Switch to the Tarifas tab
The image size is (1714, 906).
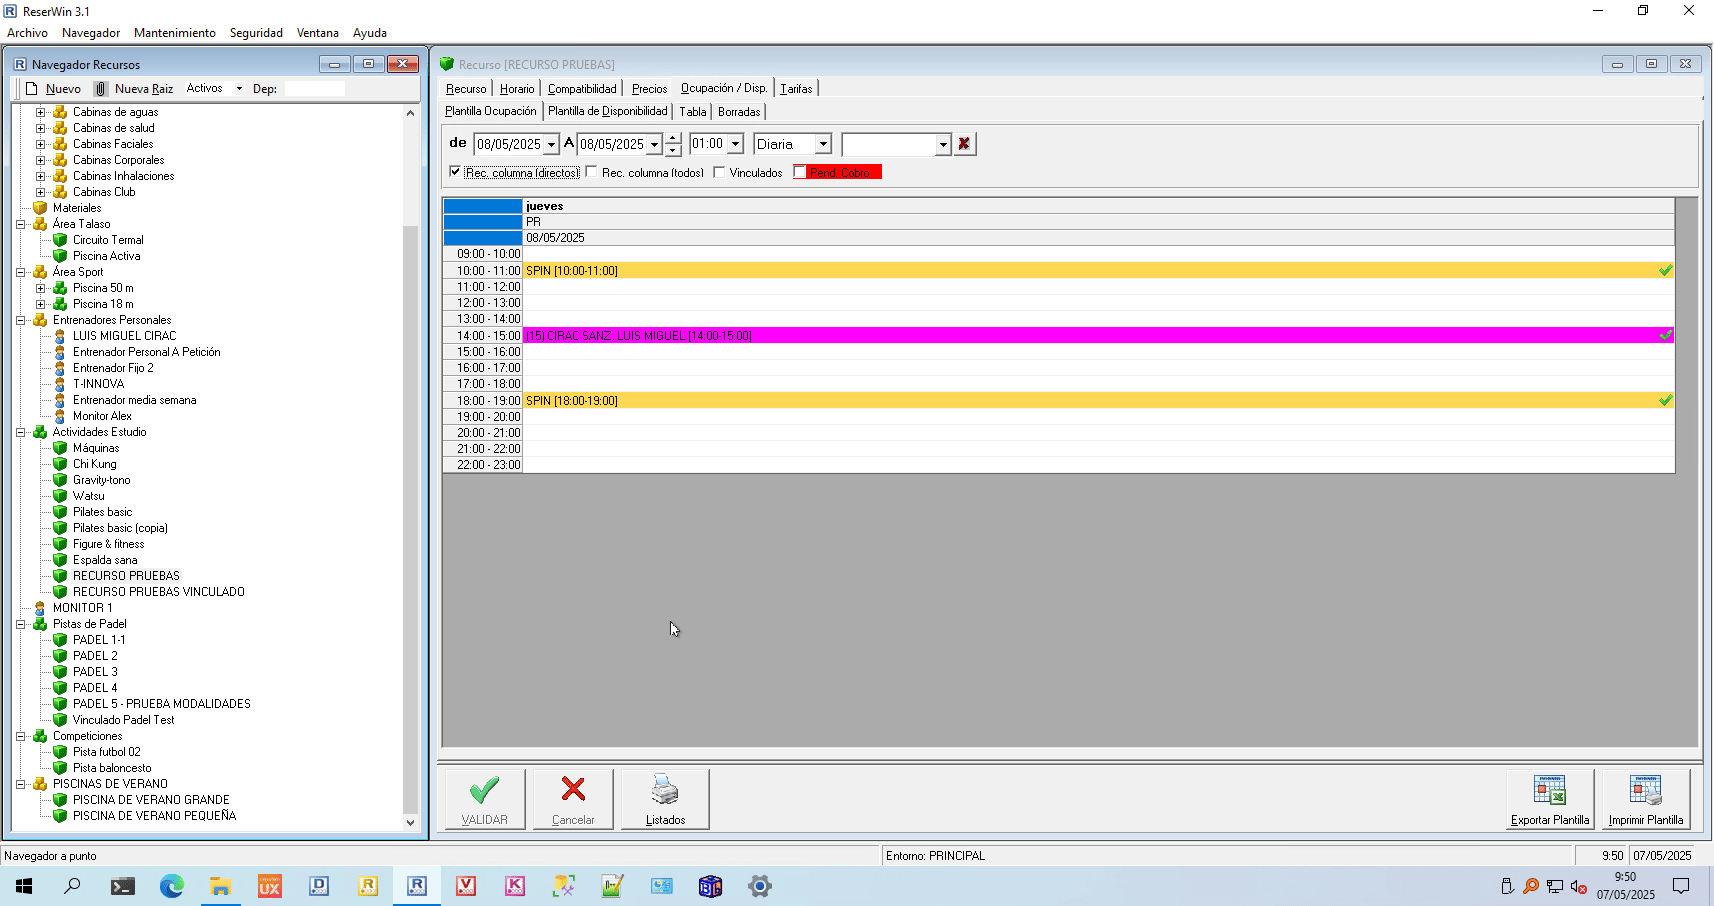pyautogui.click(x=796, y=89)
